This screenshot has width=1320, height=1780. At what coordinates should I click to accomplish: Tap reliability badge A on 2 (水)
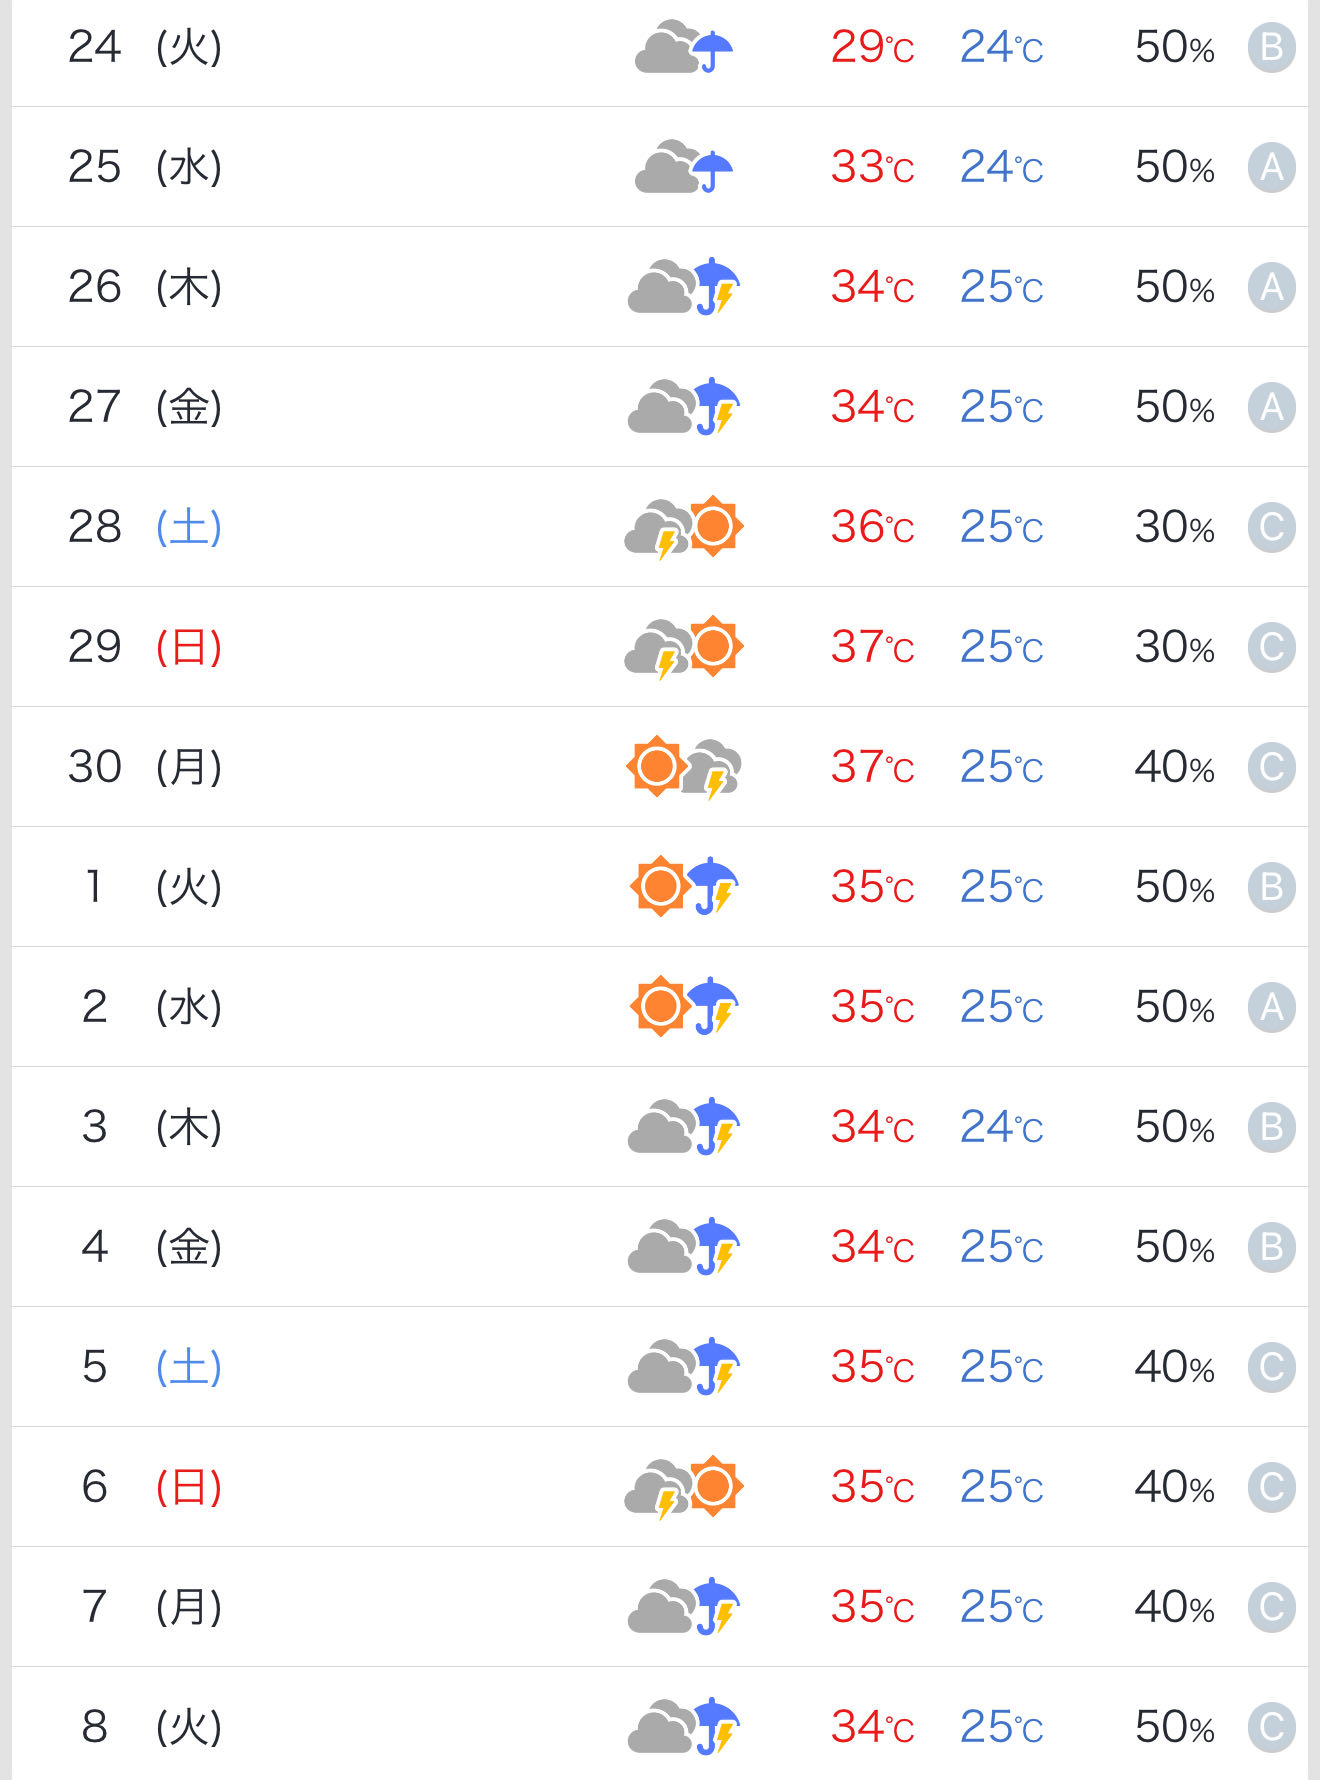pos(1272,1007)
